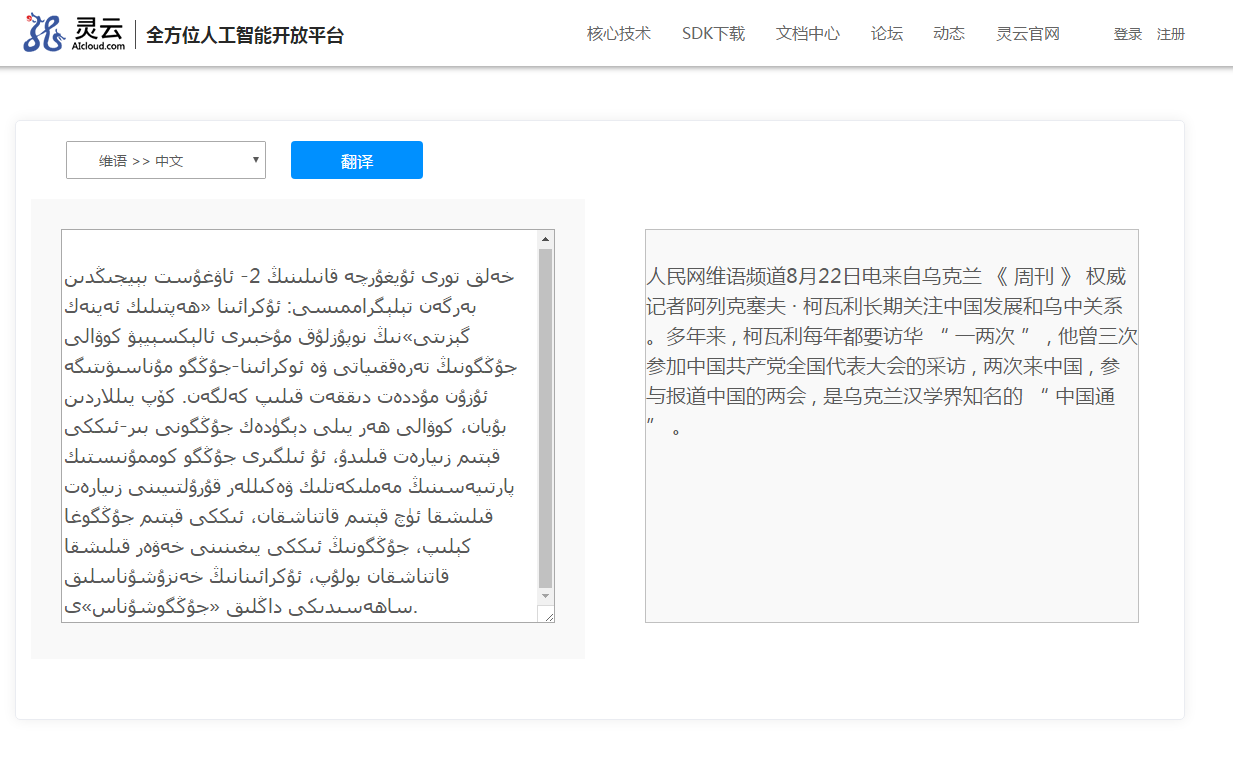
Task: Click the source text box scrollbar thumb
Action: (x=545, y=418)
